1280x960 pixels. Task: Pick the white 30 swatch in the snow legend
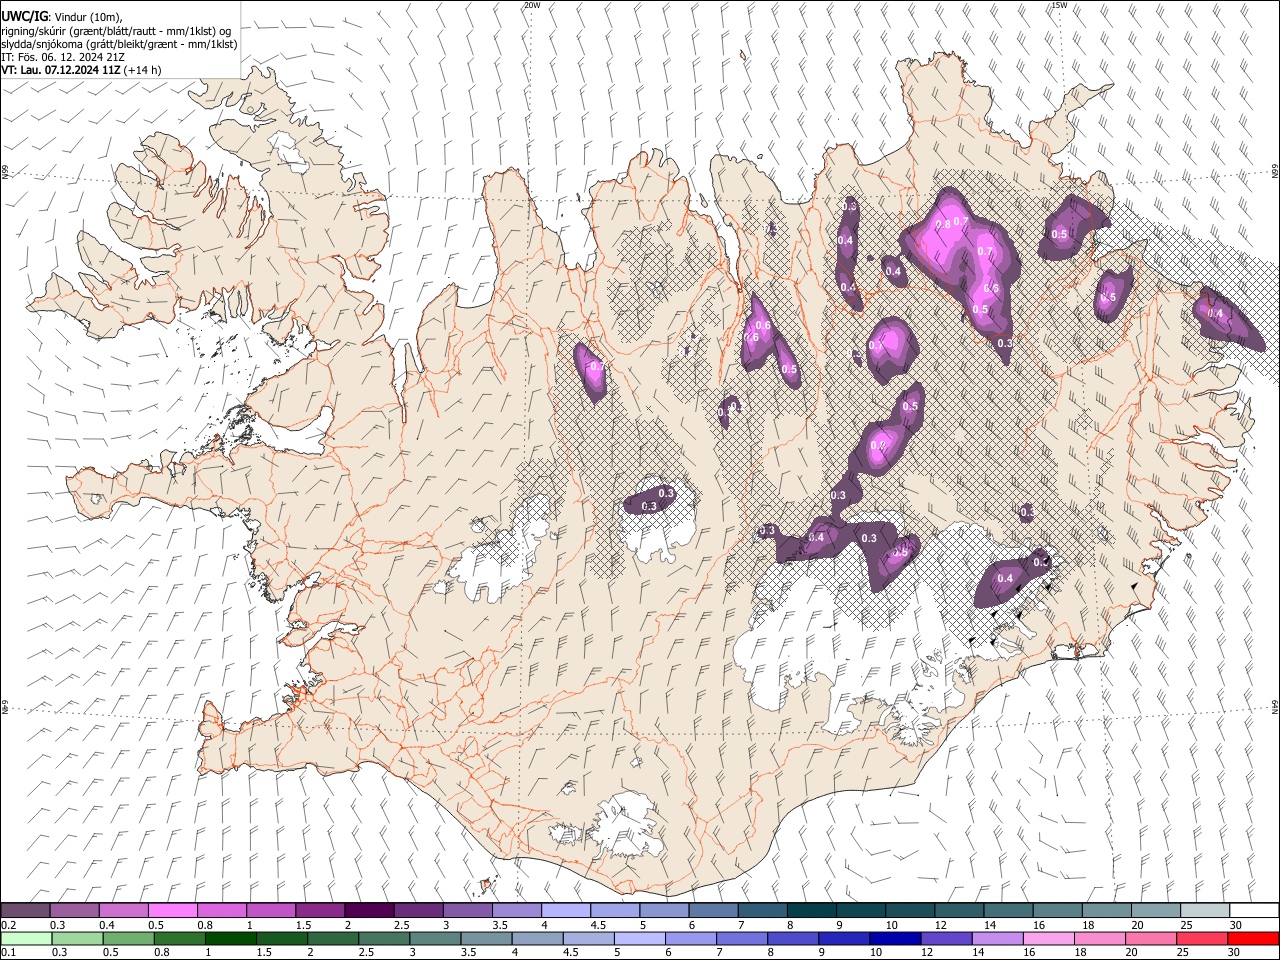(x=1254, y=911)
